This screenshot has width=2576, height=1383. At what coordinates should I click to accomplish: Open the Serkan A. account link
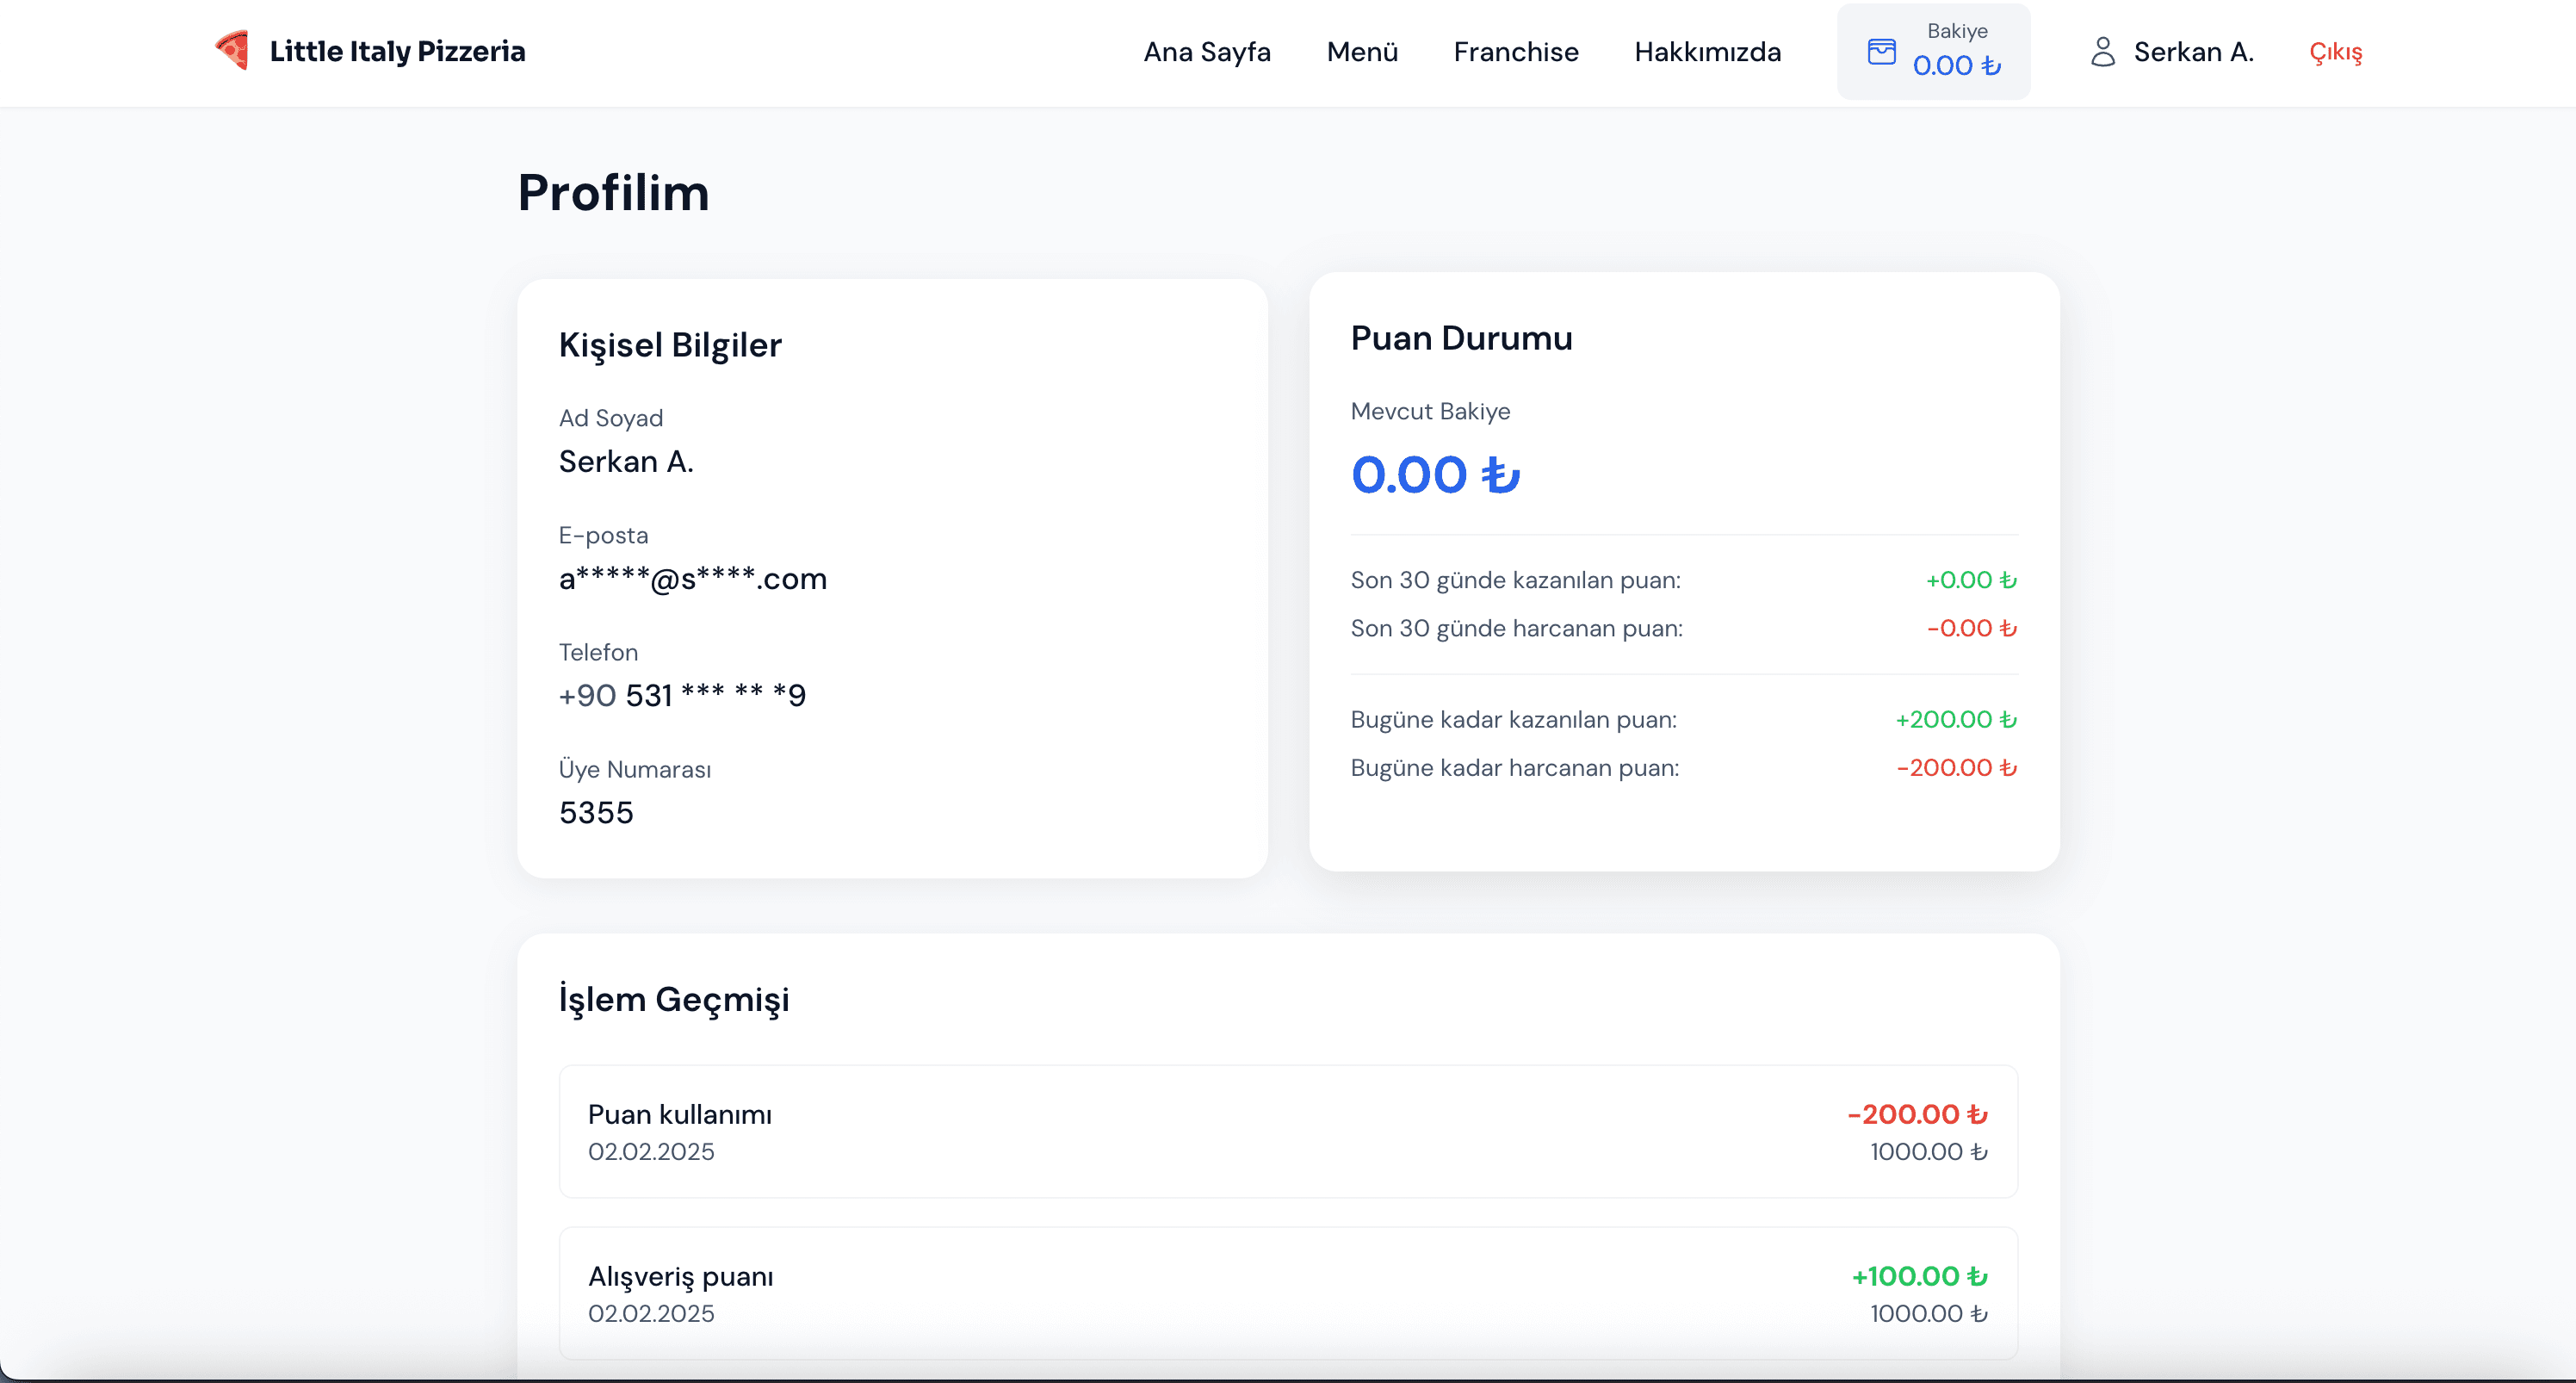point(2192,51)
